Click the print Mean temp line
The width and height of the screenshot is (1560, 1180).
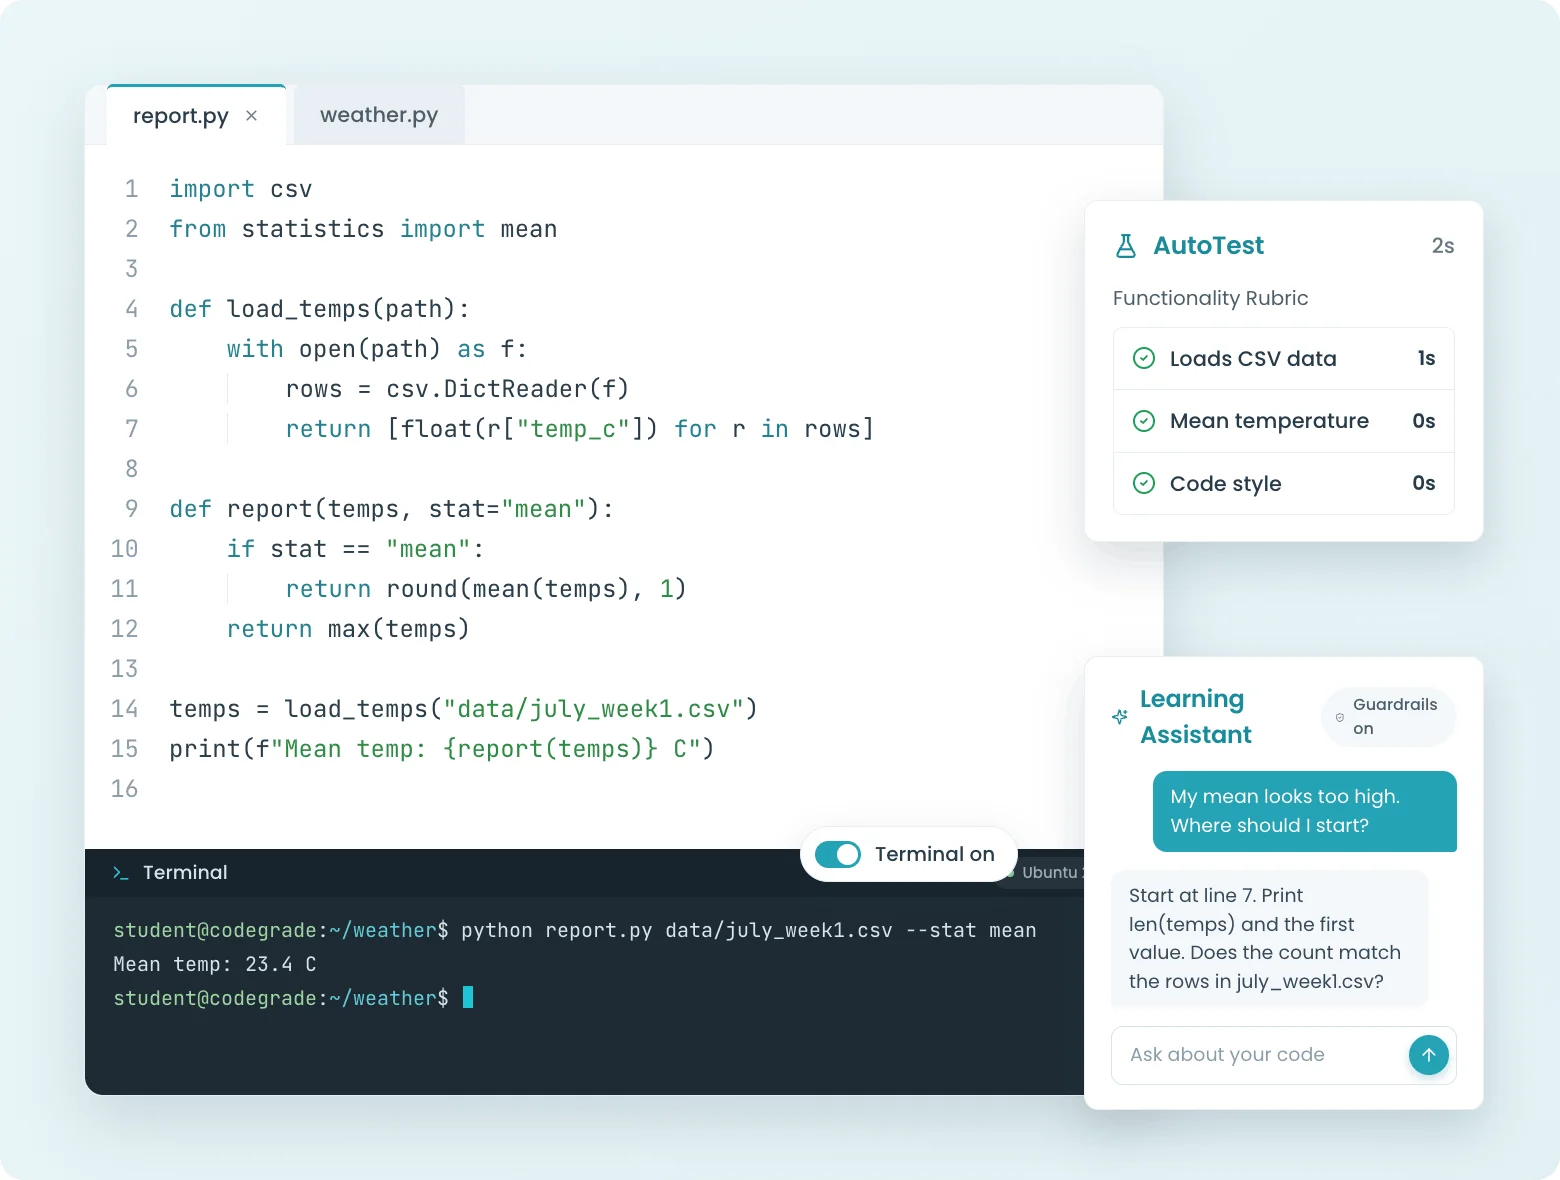(442, 749)
